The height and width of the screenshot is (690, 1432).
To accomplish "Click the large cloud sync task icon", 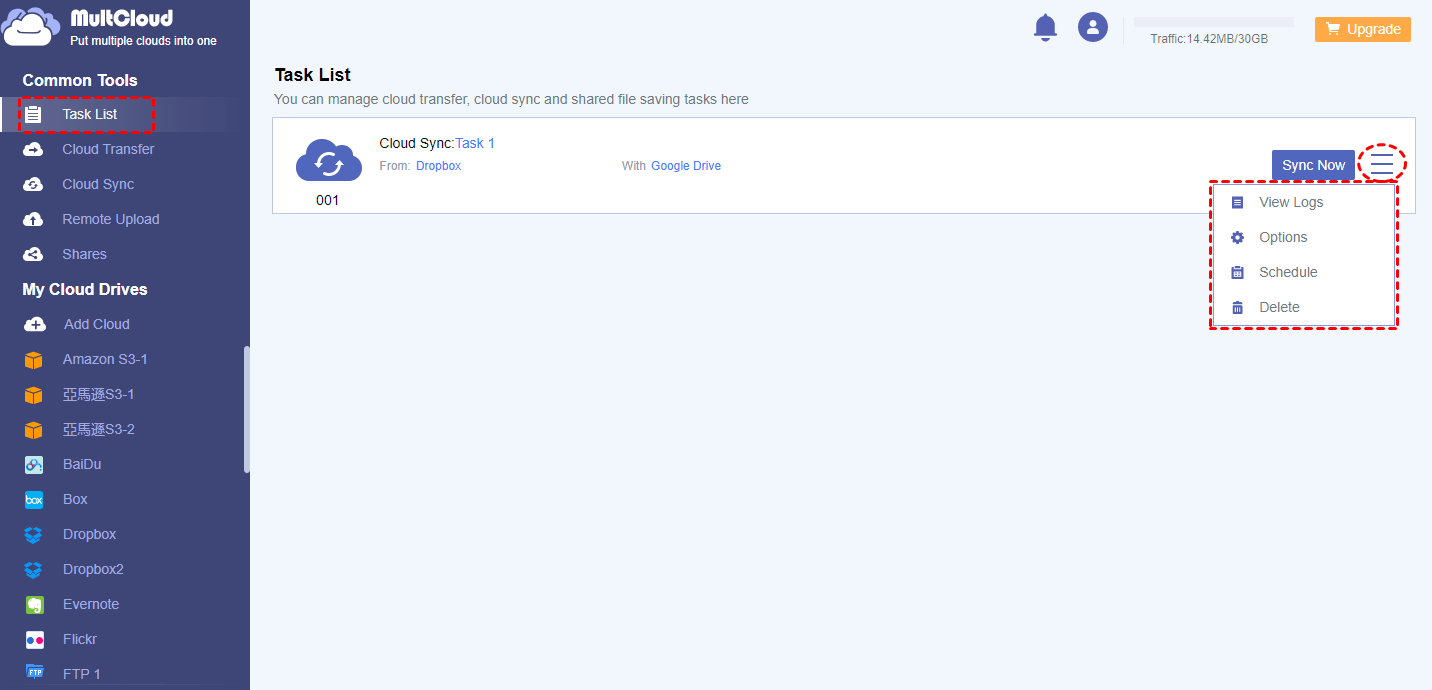I will click(328, 160).
